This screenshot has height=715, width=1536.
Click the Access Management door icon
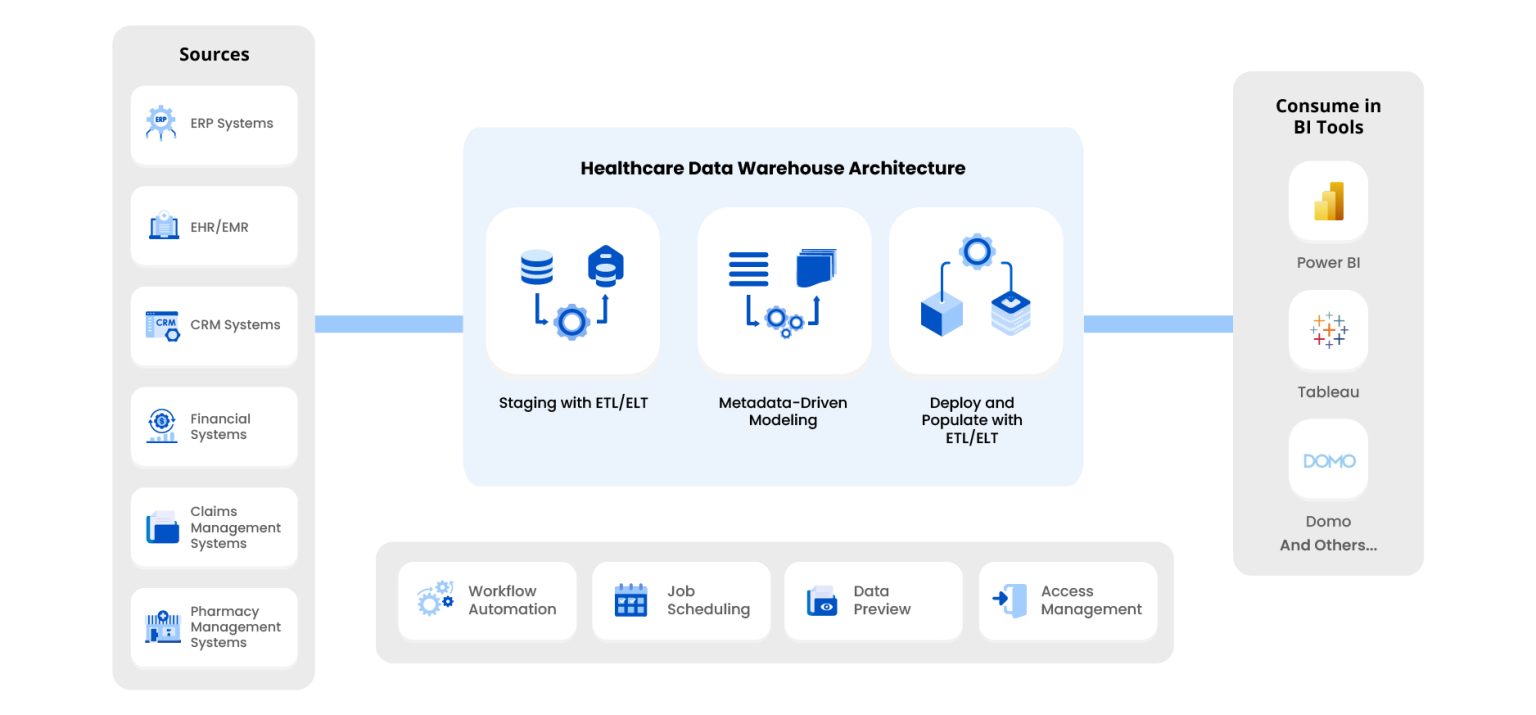click(1010, 600)
